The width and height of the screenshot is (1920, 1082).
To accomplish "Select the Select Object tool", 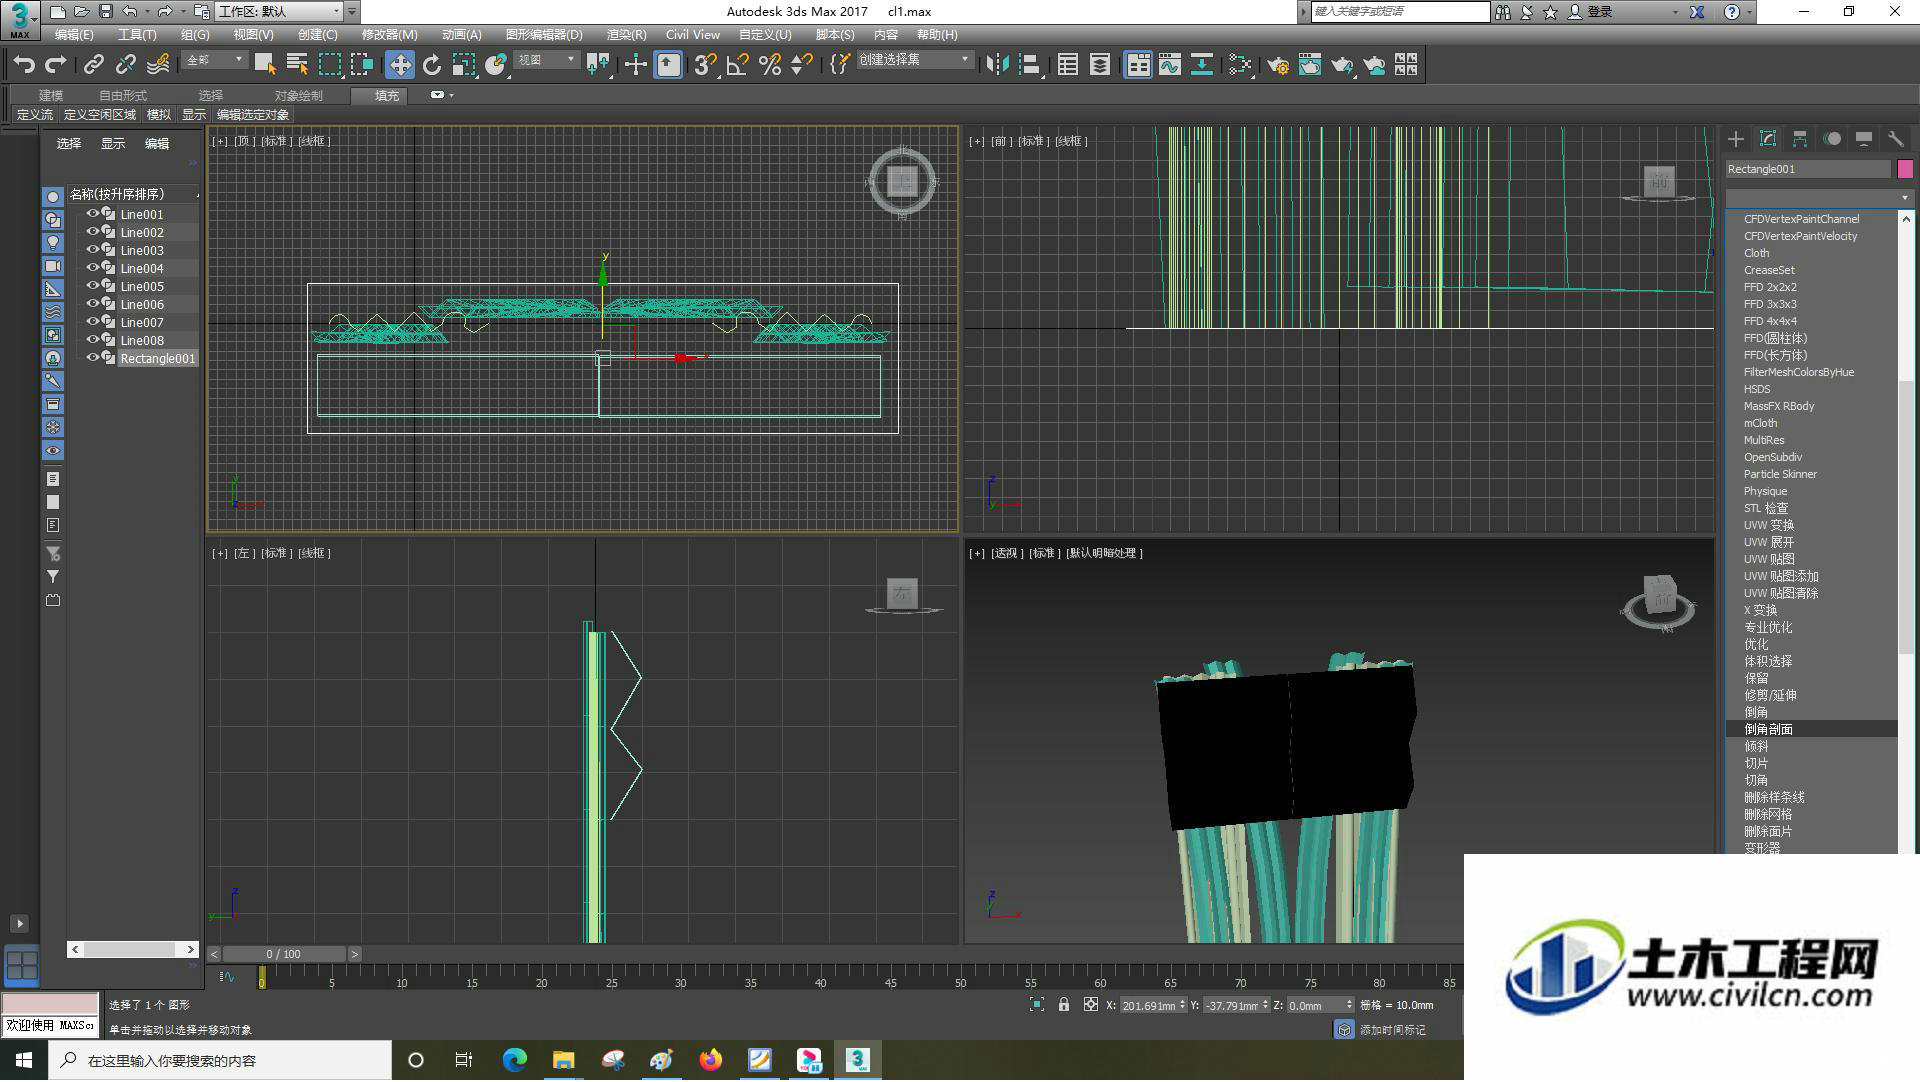I will tap(265, 65).
